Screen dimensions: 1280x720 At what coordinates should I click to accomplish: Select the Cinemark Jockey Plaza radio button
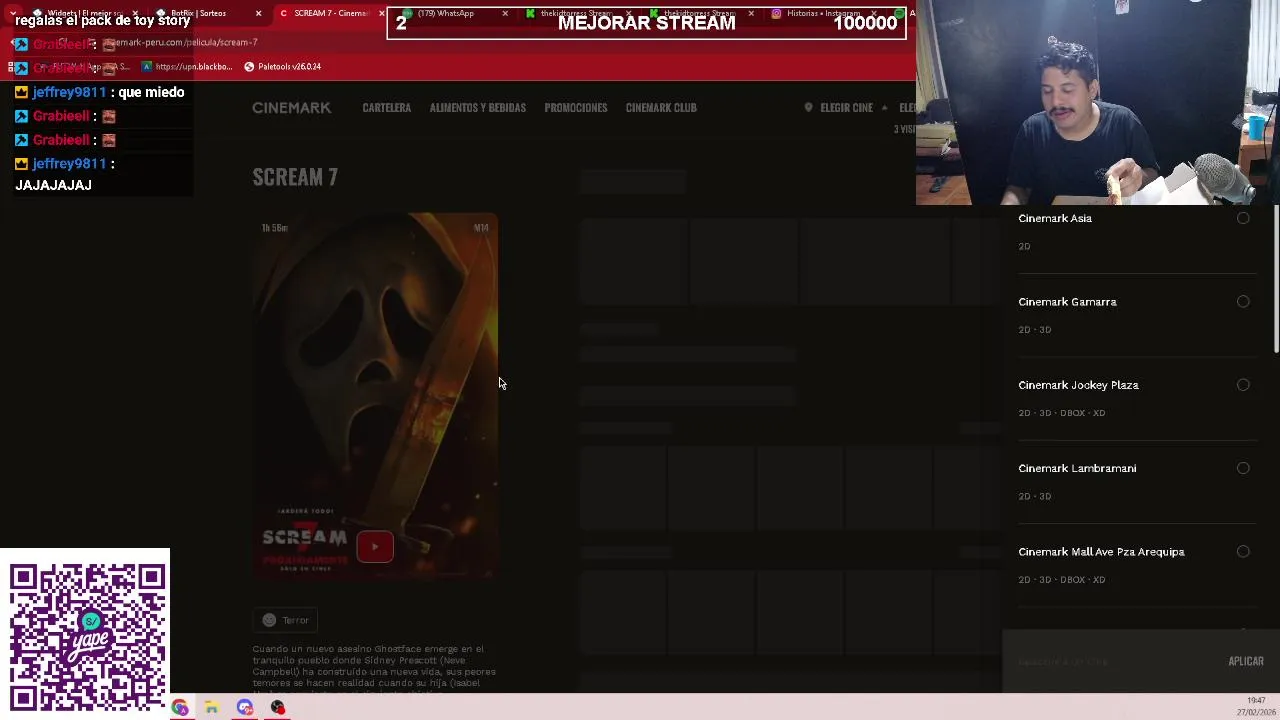1243,385
